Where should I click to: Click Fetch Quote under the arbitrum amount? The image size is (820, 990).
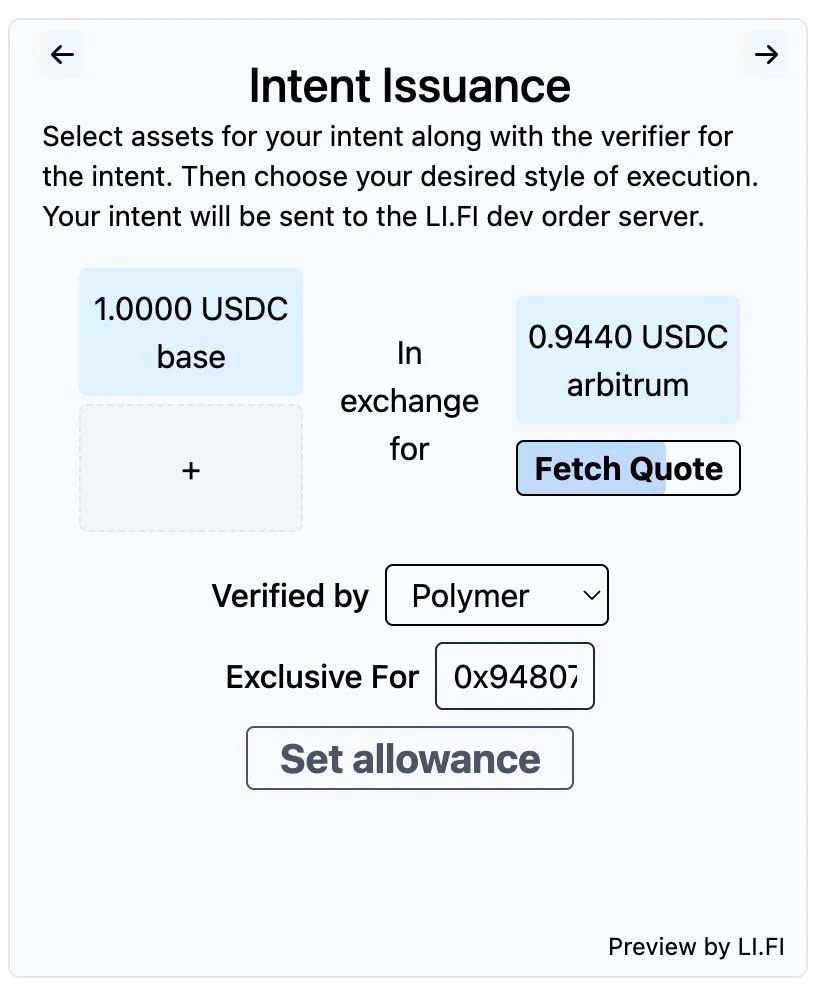627,468
